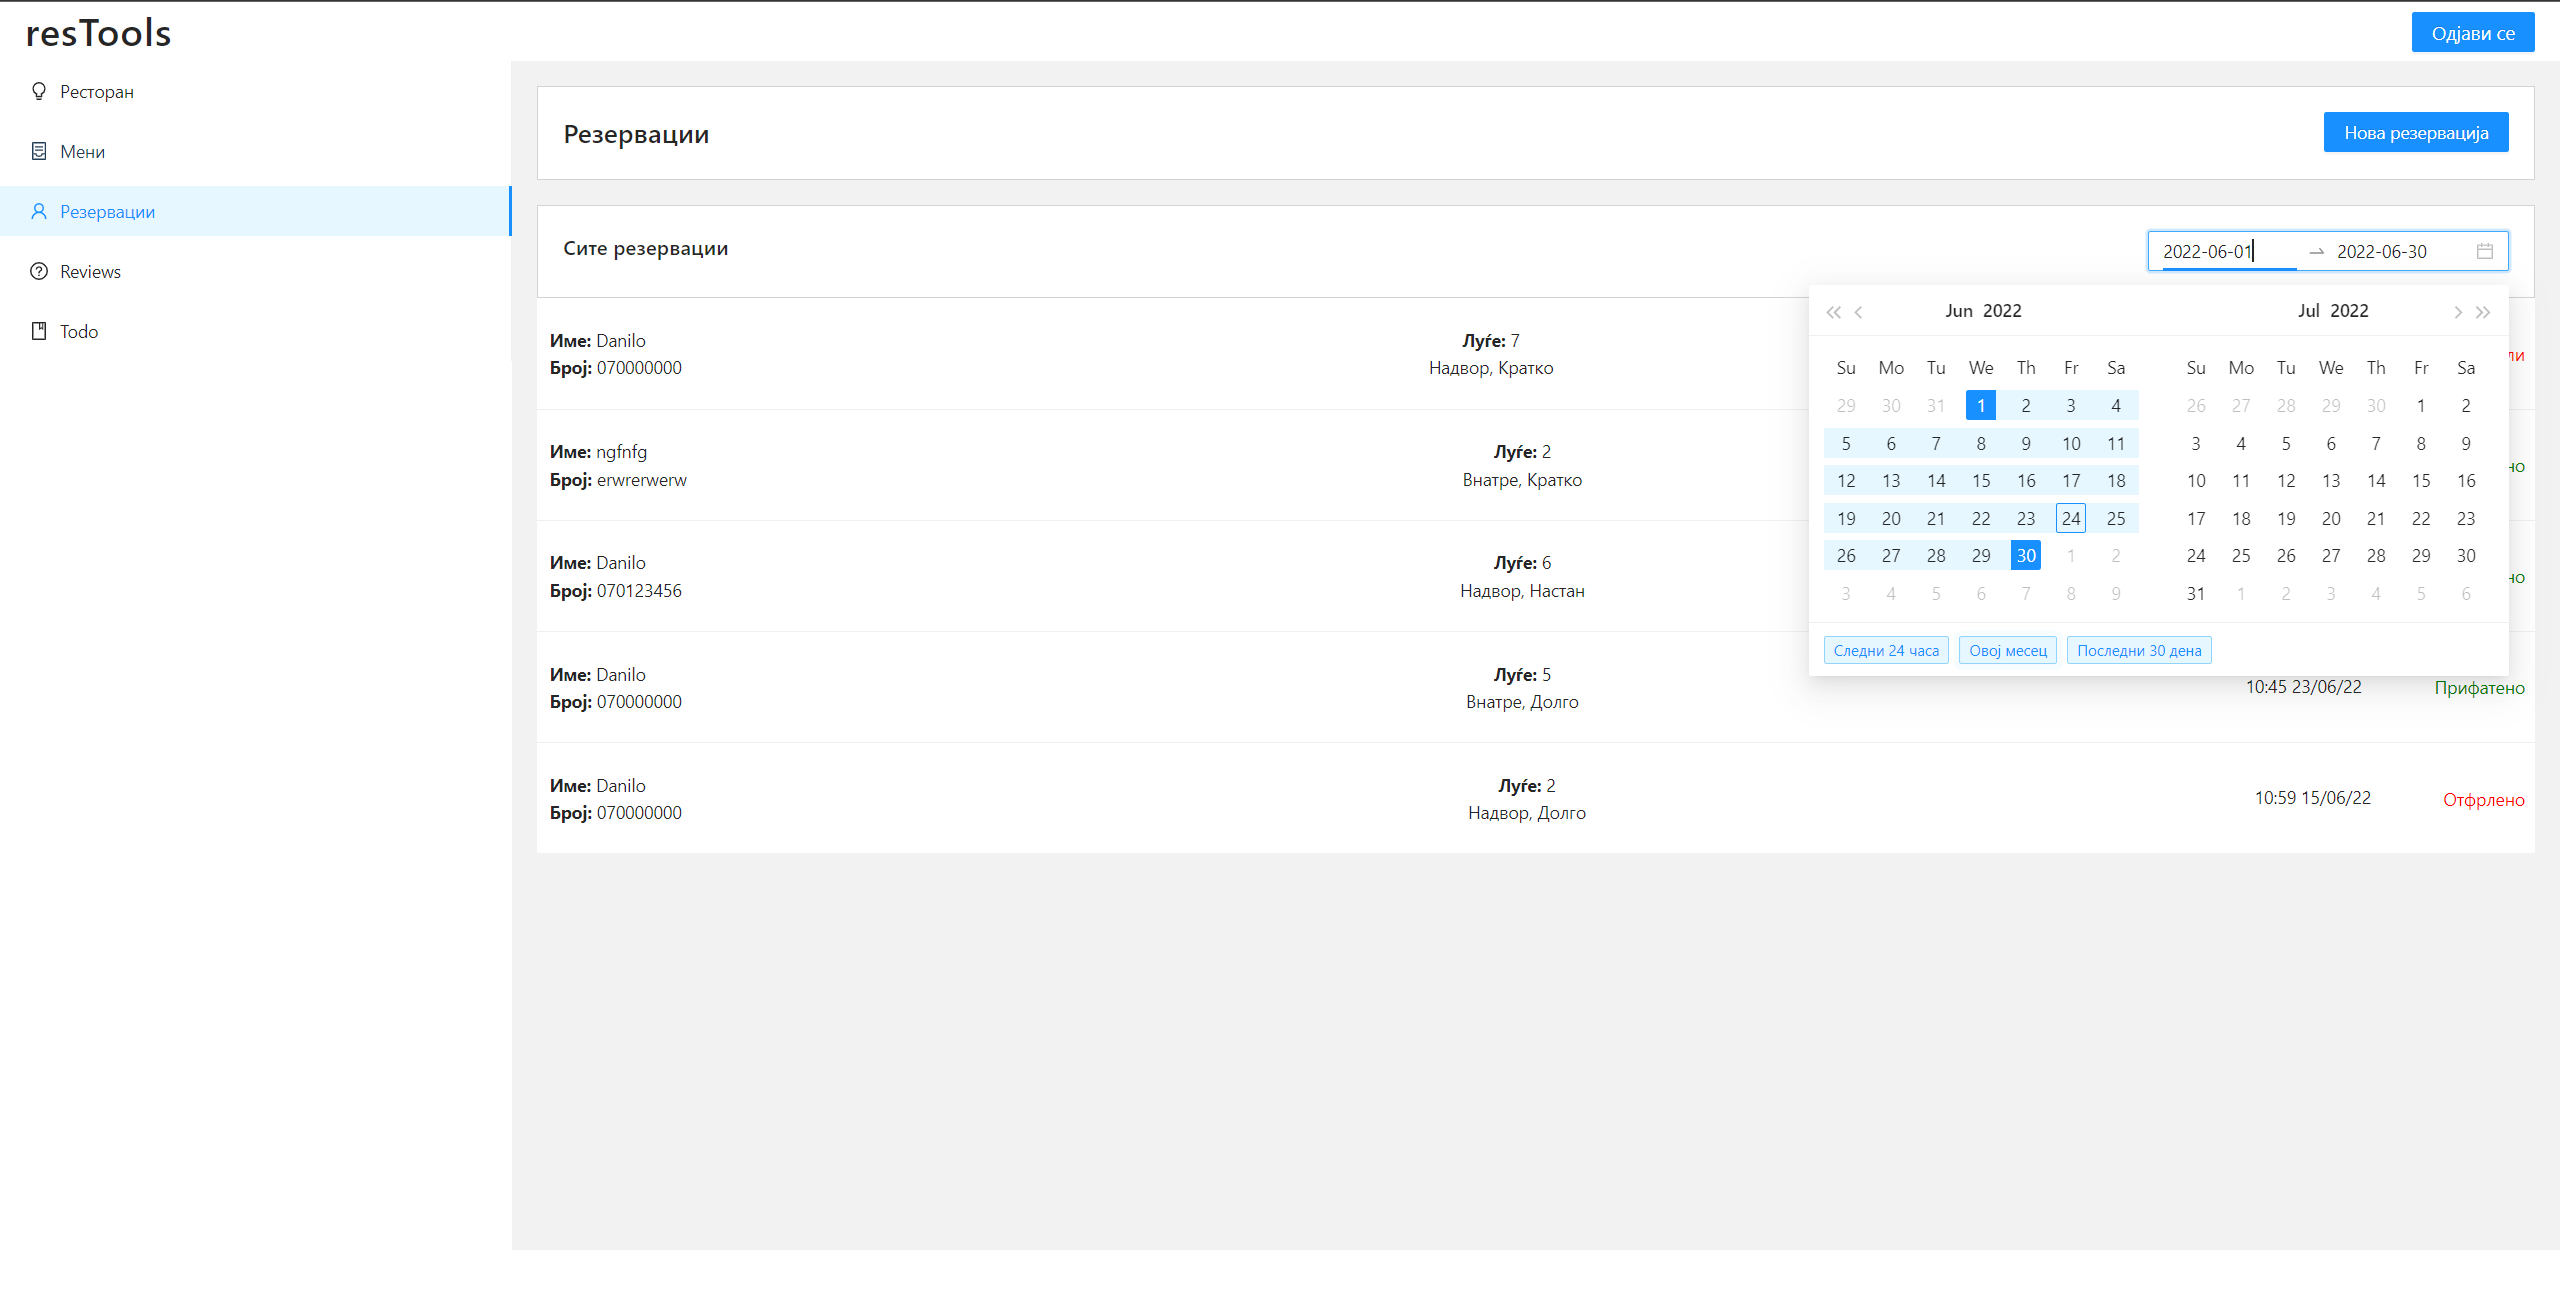
Task: Click the Todo book icon
Action: click(x=39, y=331)
